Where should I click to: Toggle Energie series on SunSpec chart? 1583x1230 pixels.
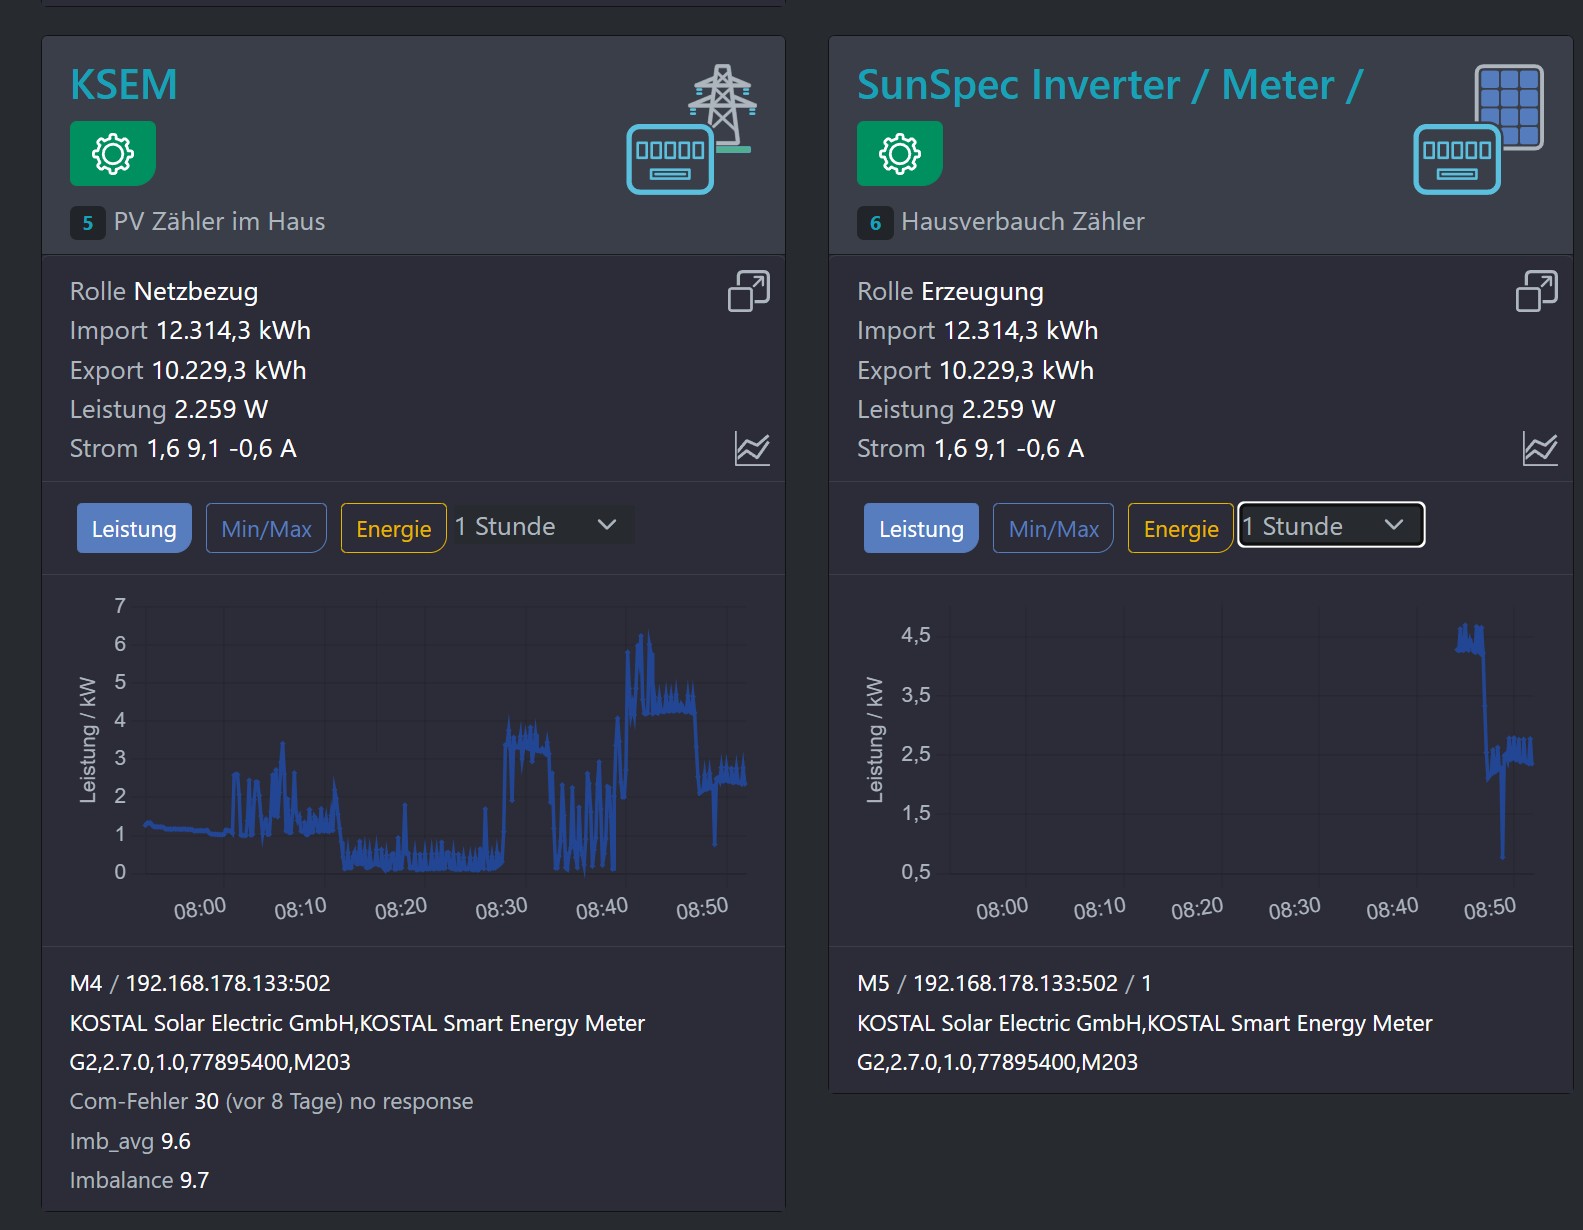coord(1180,528)
